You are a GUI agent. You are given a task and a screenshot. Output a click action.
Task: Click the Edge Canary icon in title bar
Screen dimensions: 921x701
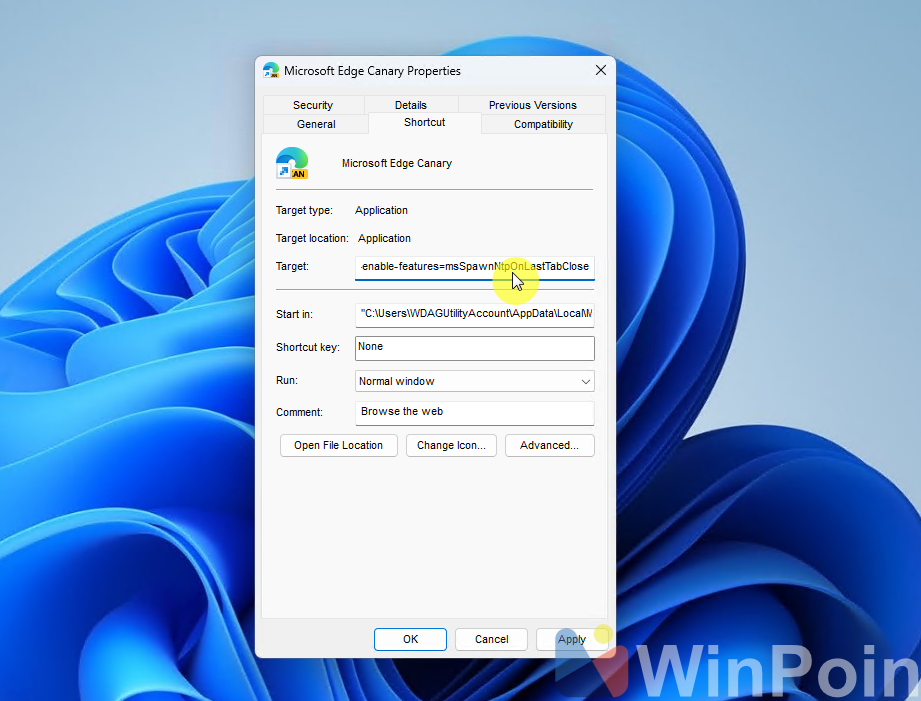(270, 71)
